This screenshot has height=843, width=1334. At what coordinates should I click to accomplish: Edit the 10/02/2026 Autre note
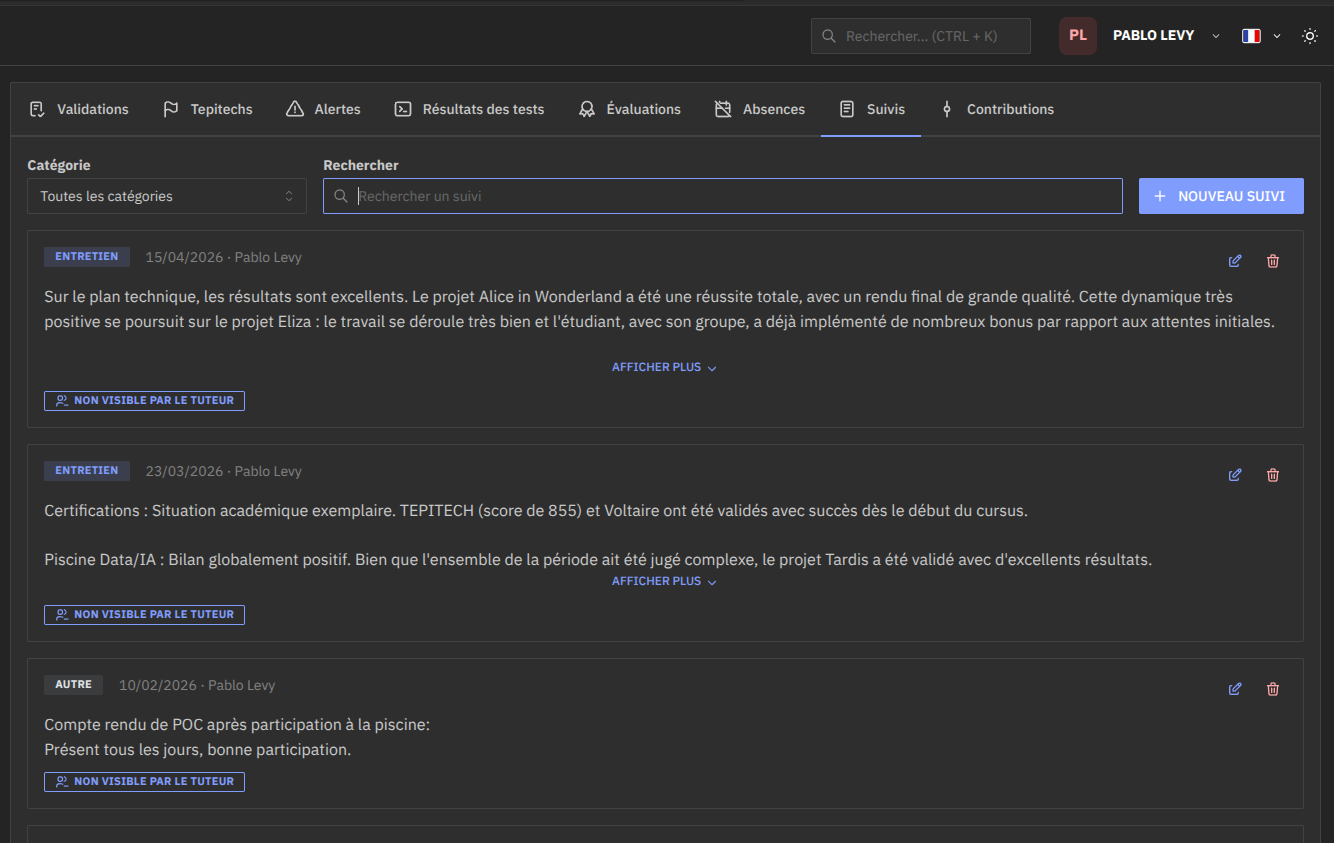point(1235,689)
